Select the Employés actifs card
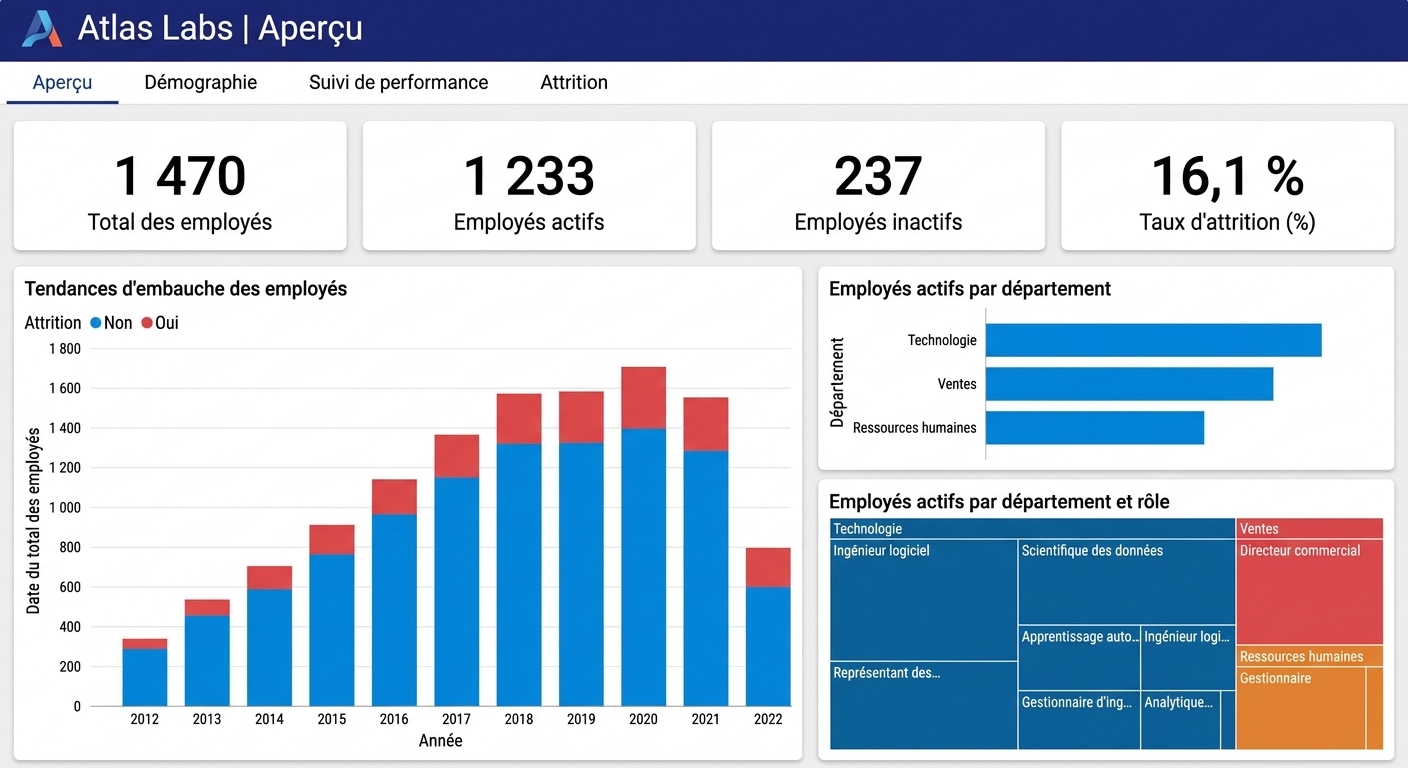Viewport: 1408px width, 768px height. 529,186
